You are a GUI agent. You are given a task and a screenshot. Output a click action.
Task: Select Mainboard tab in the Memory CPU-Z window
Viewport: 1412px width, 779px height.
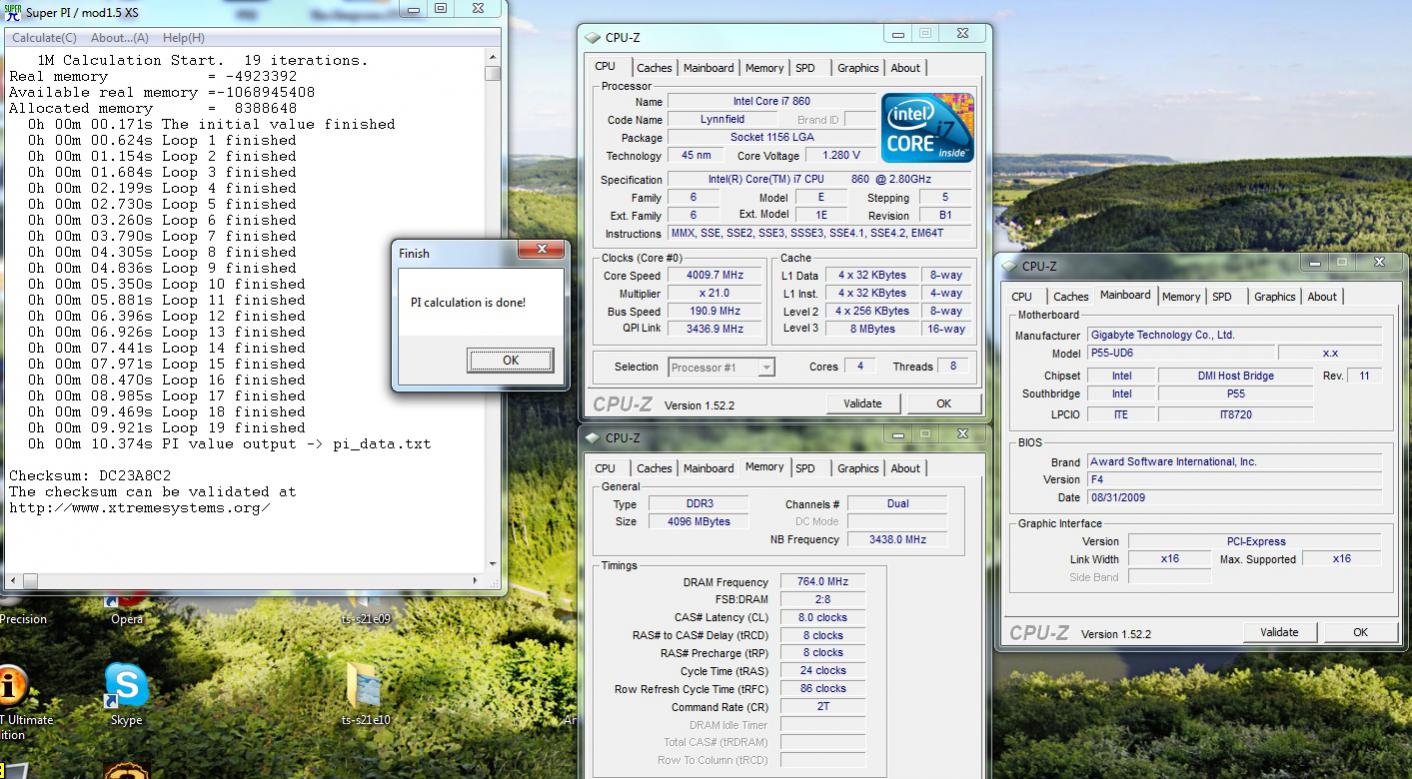point(708,468)
